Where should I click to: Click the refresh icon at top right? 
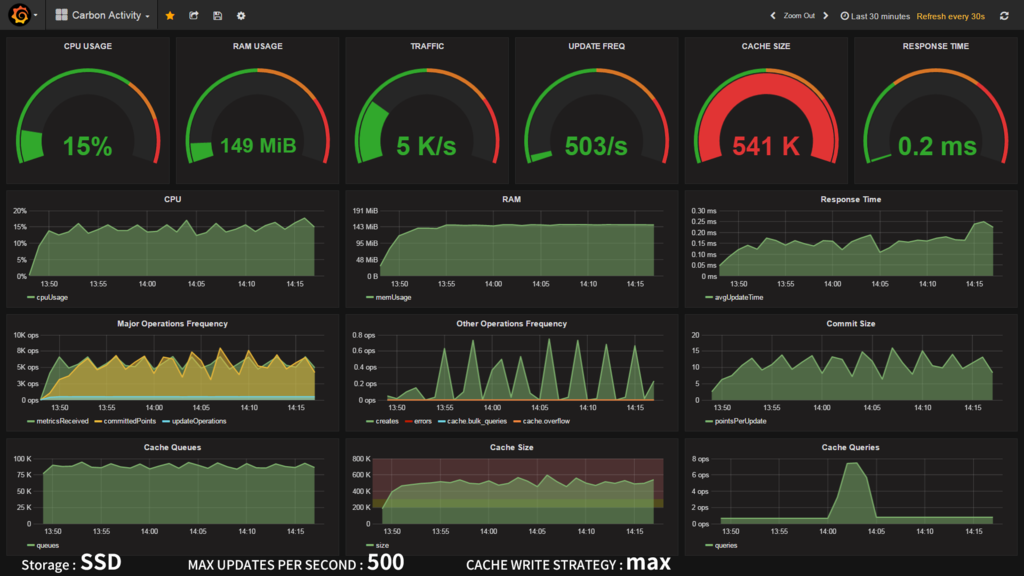1004,16
